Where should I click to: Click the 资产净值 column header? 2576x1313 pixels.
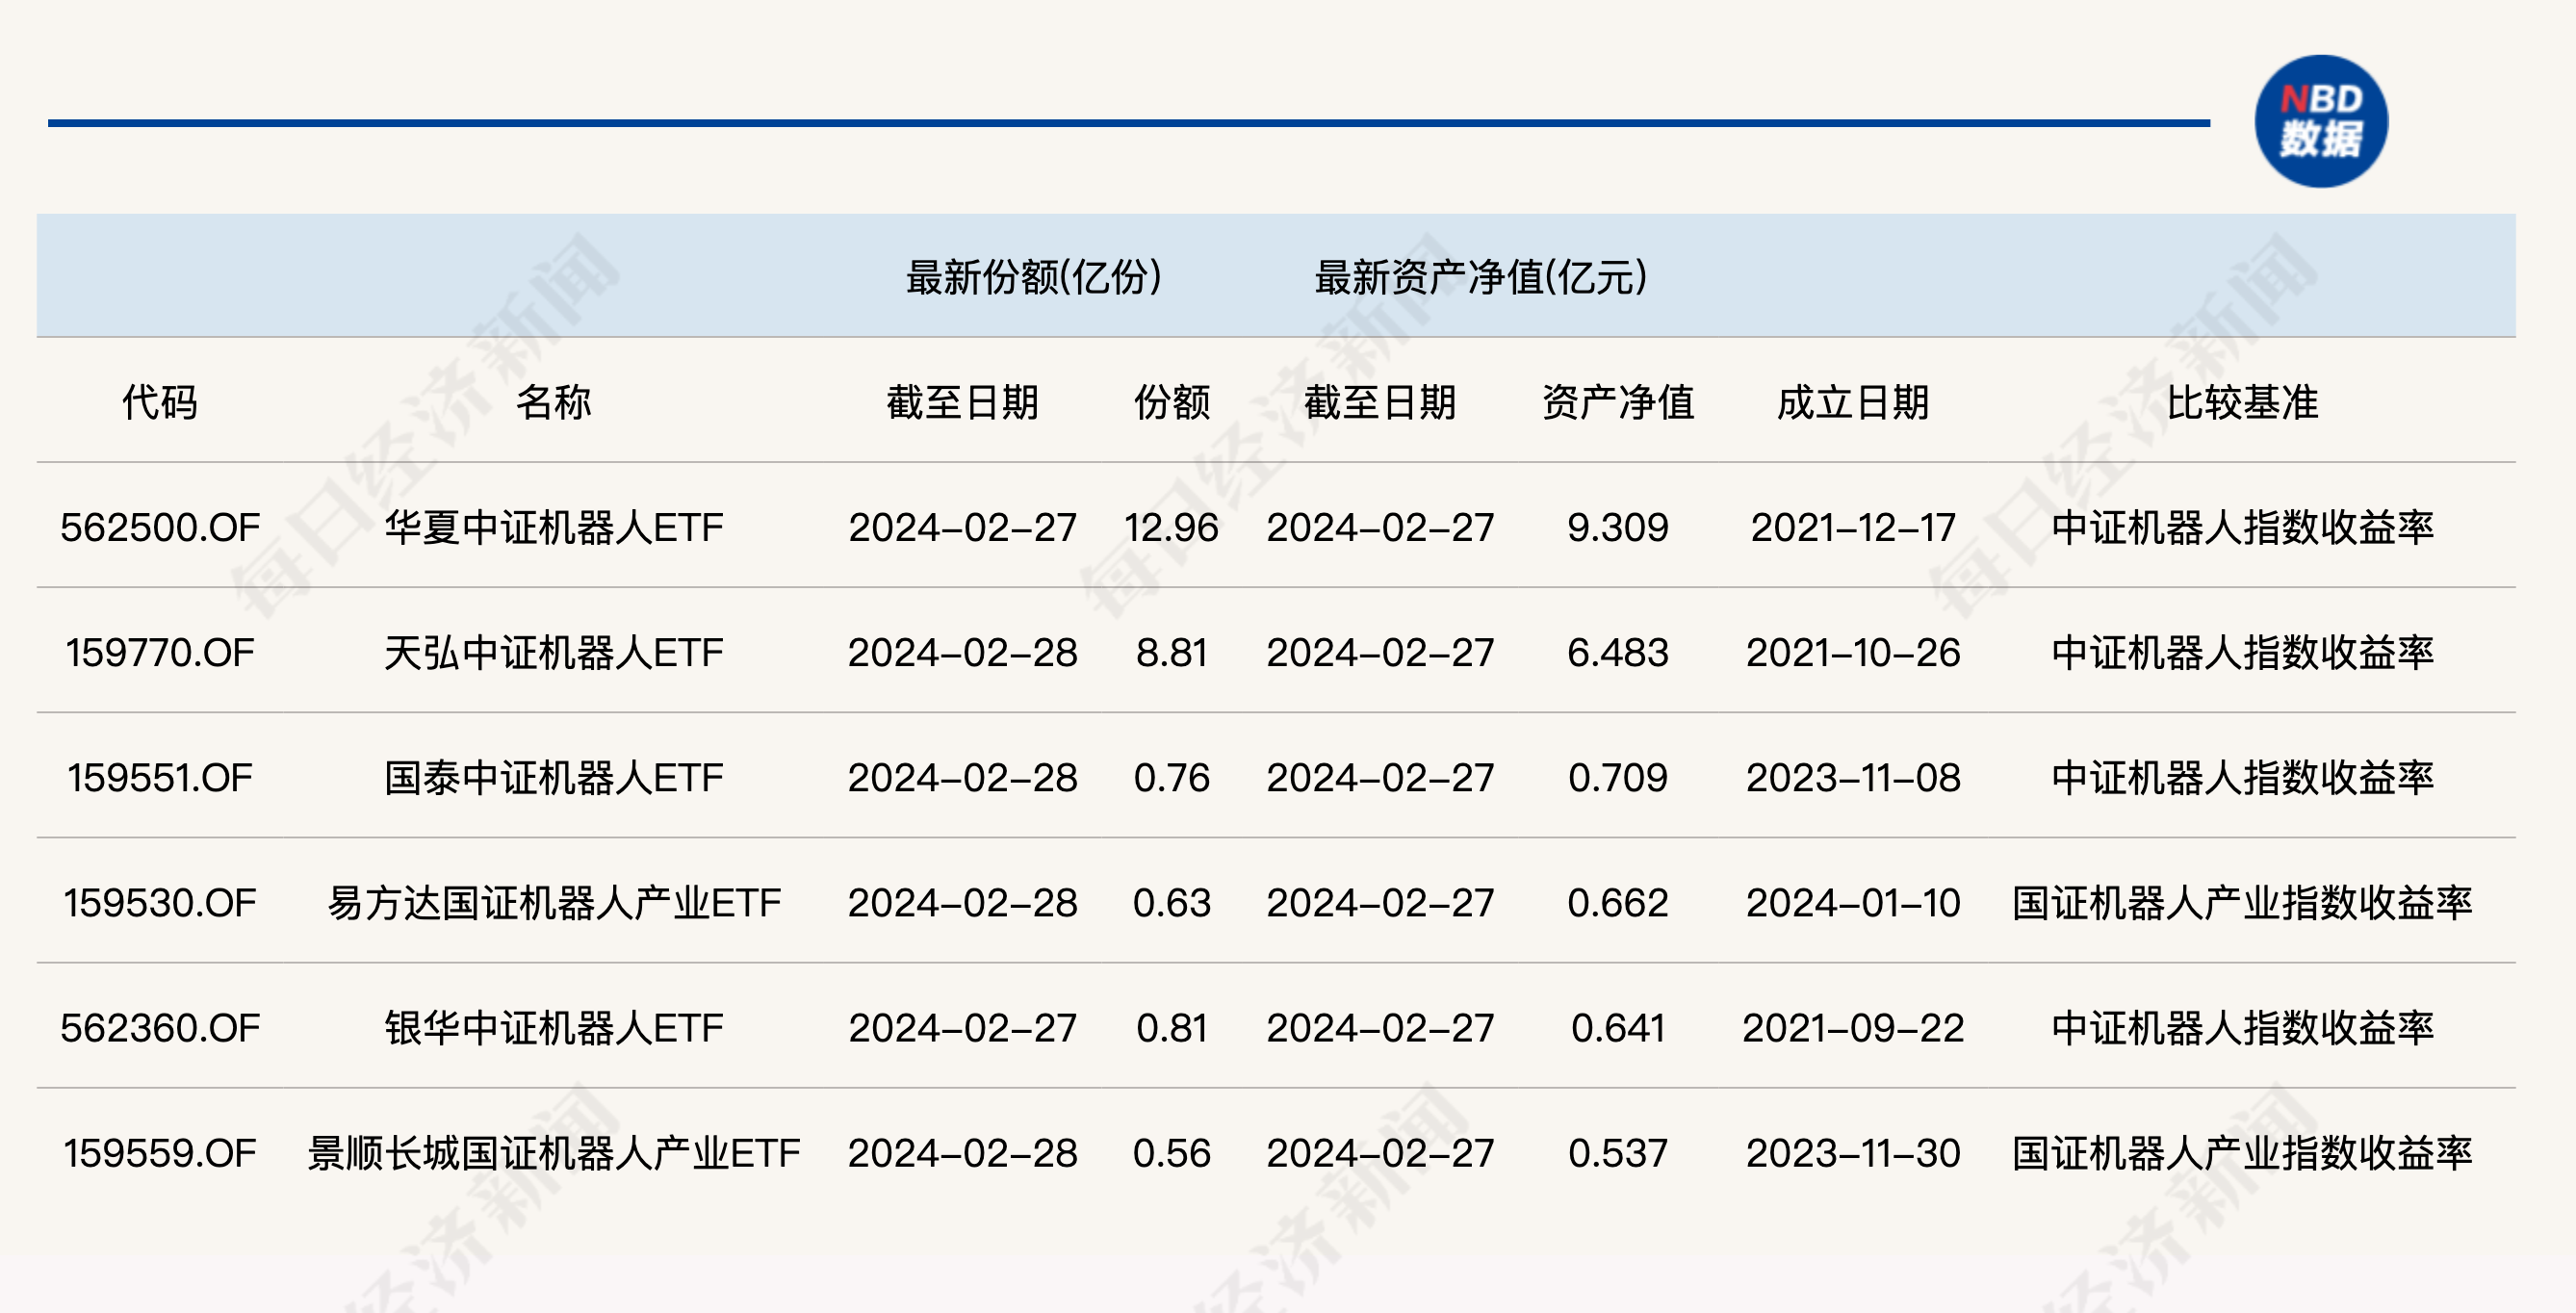[1618, 402]
